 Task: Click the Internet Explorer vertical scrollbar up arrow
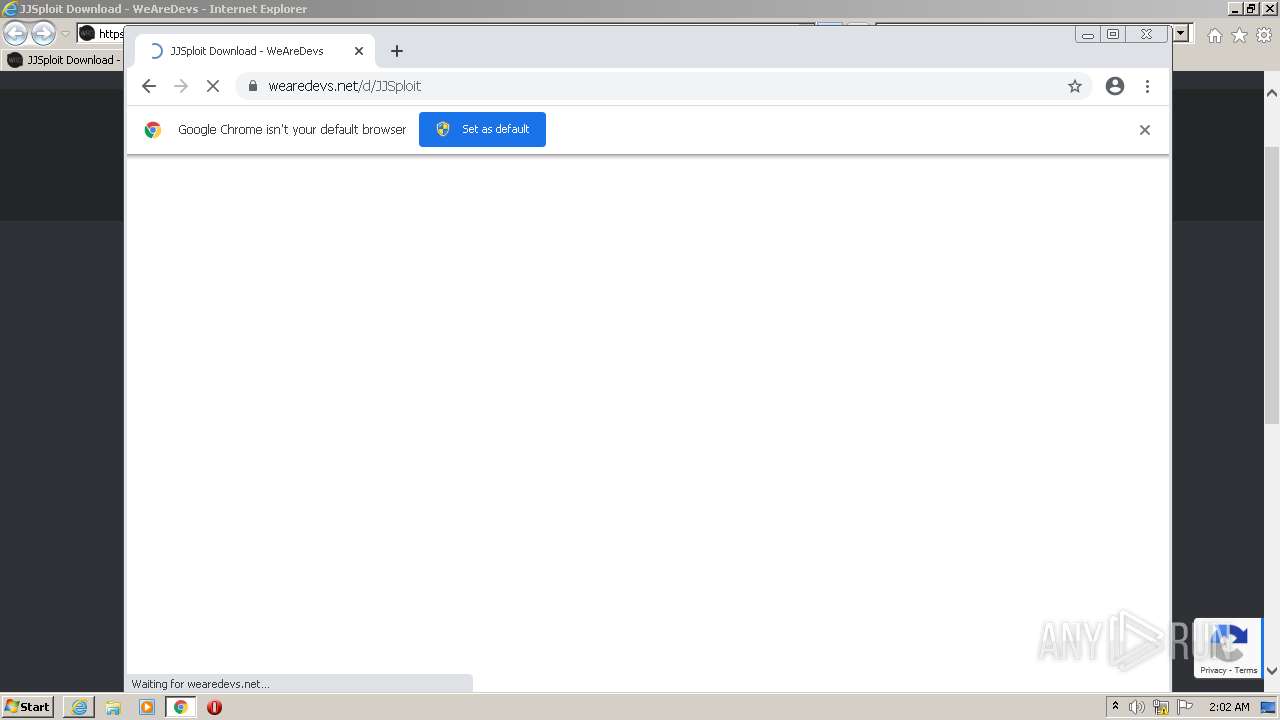point(1272,93)
